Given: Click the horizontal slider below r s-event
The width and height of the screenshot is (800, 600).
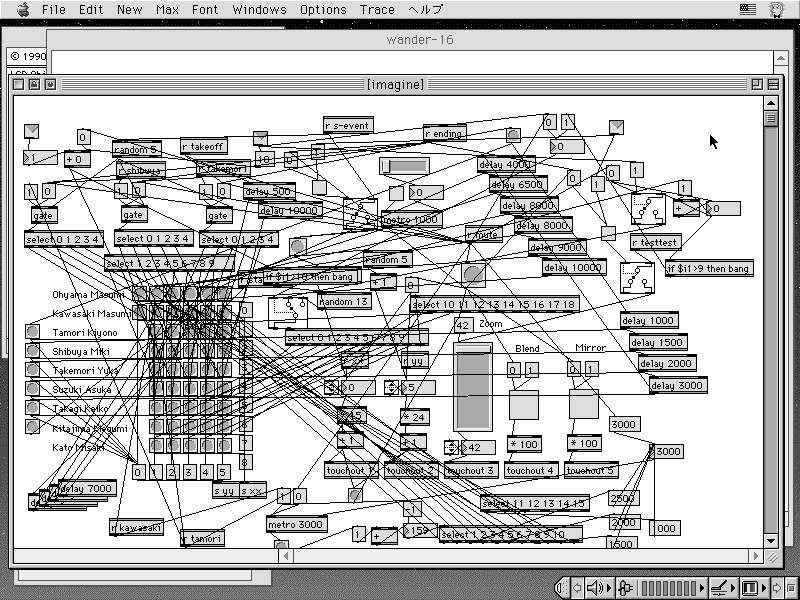Looking at the screenshot, I should [x=404, y=166].
